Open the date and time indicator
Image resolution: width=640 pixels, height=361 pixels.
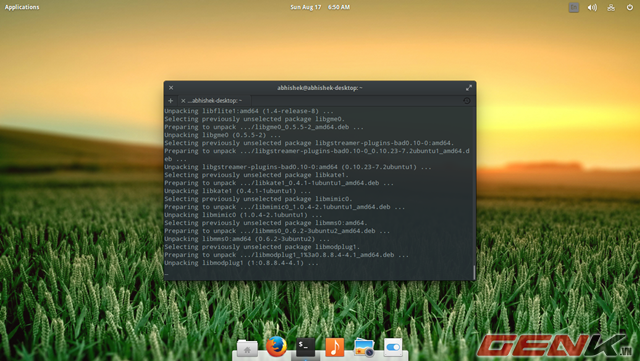(320, 7)
